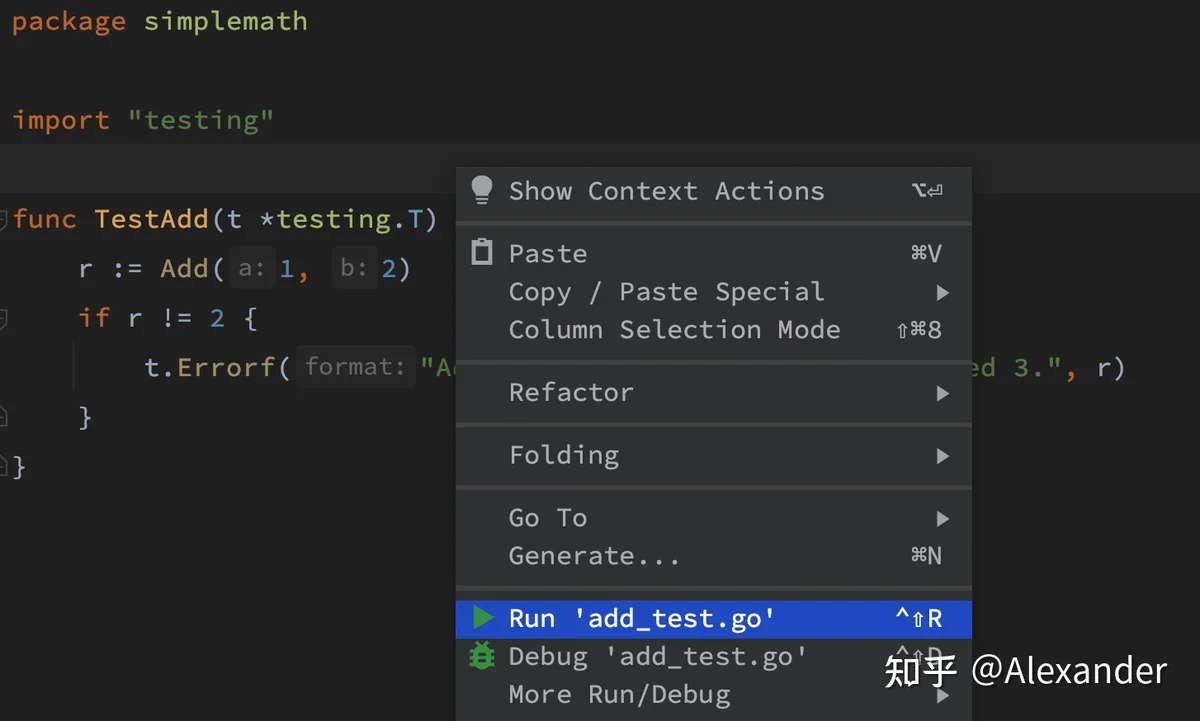Expand the Folding submenu arrow

[x=942, y=456]
